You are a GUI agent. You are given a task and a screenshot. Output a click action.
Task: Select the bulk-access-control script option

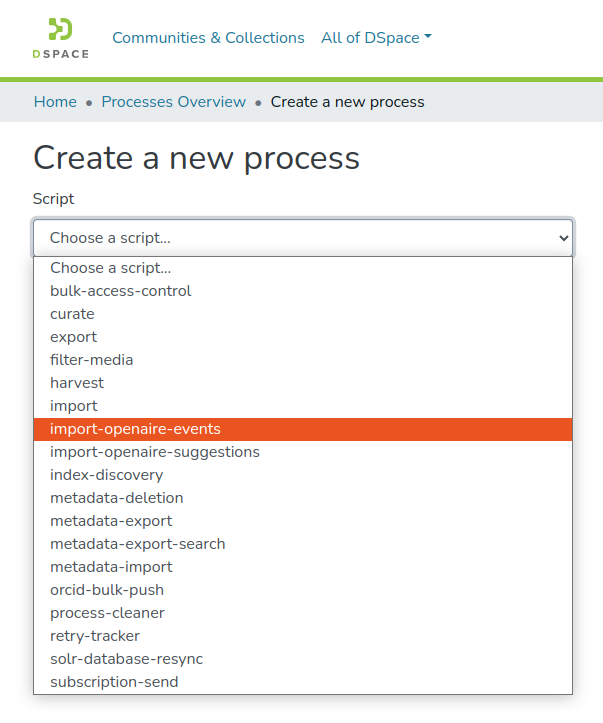coord(121,291)
